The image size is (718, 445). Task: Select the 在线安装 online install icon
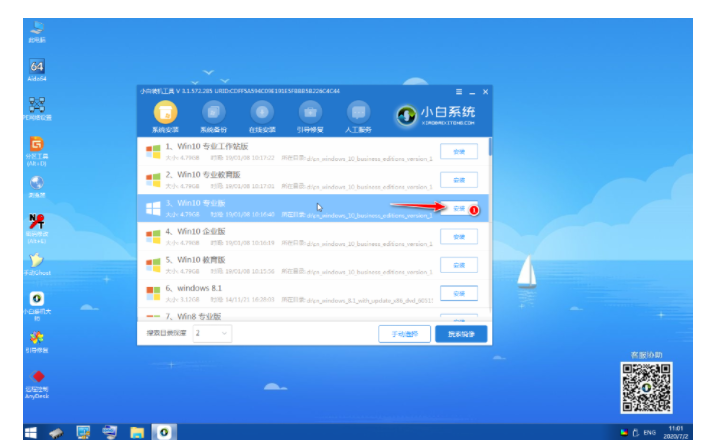pyautogui.click(x=262, y=117)
